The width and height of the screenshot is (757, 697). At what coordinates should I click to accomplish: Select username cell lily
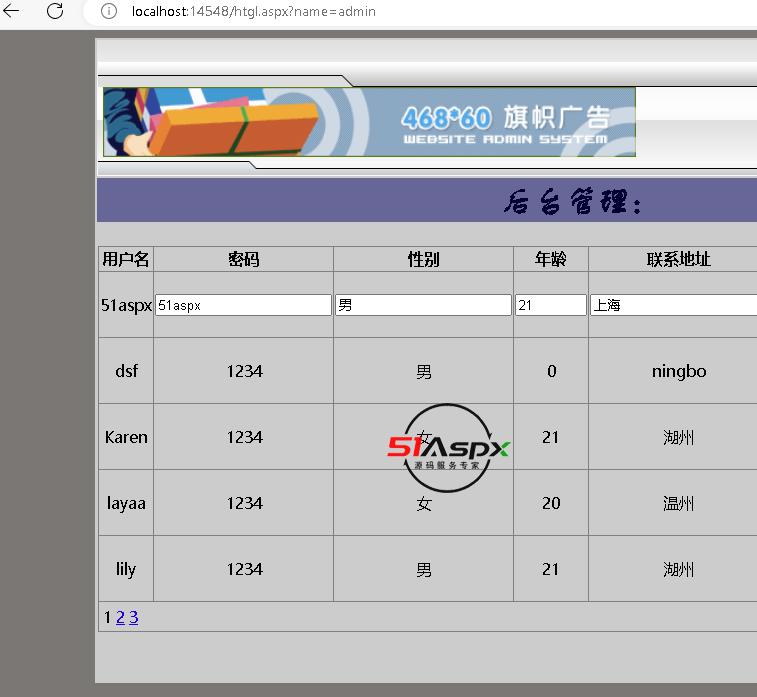click(126, 569)
